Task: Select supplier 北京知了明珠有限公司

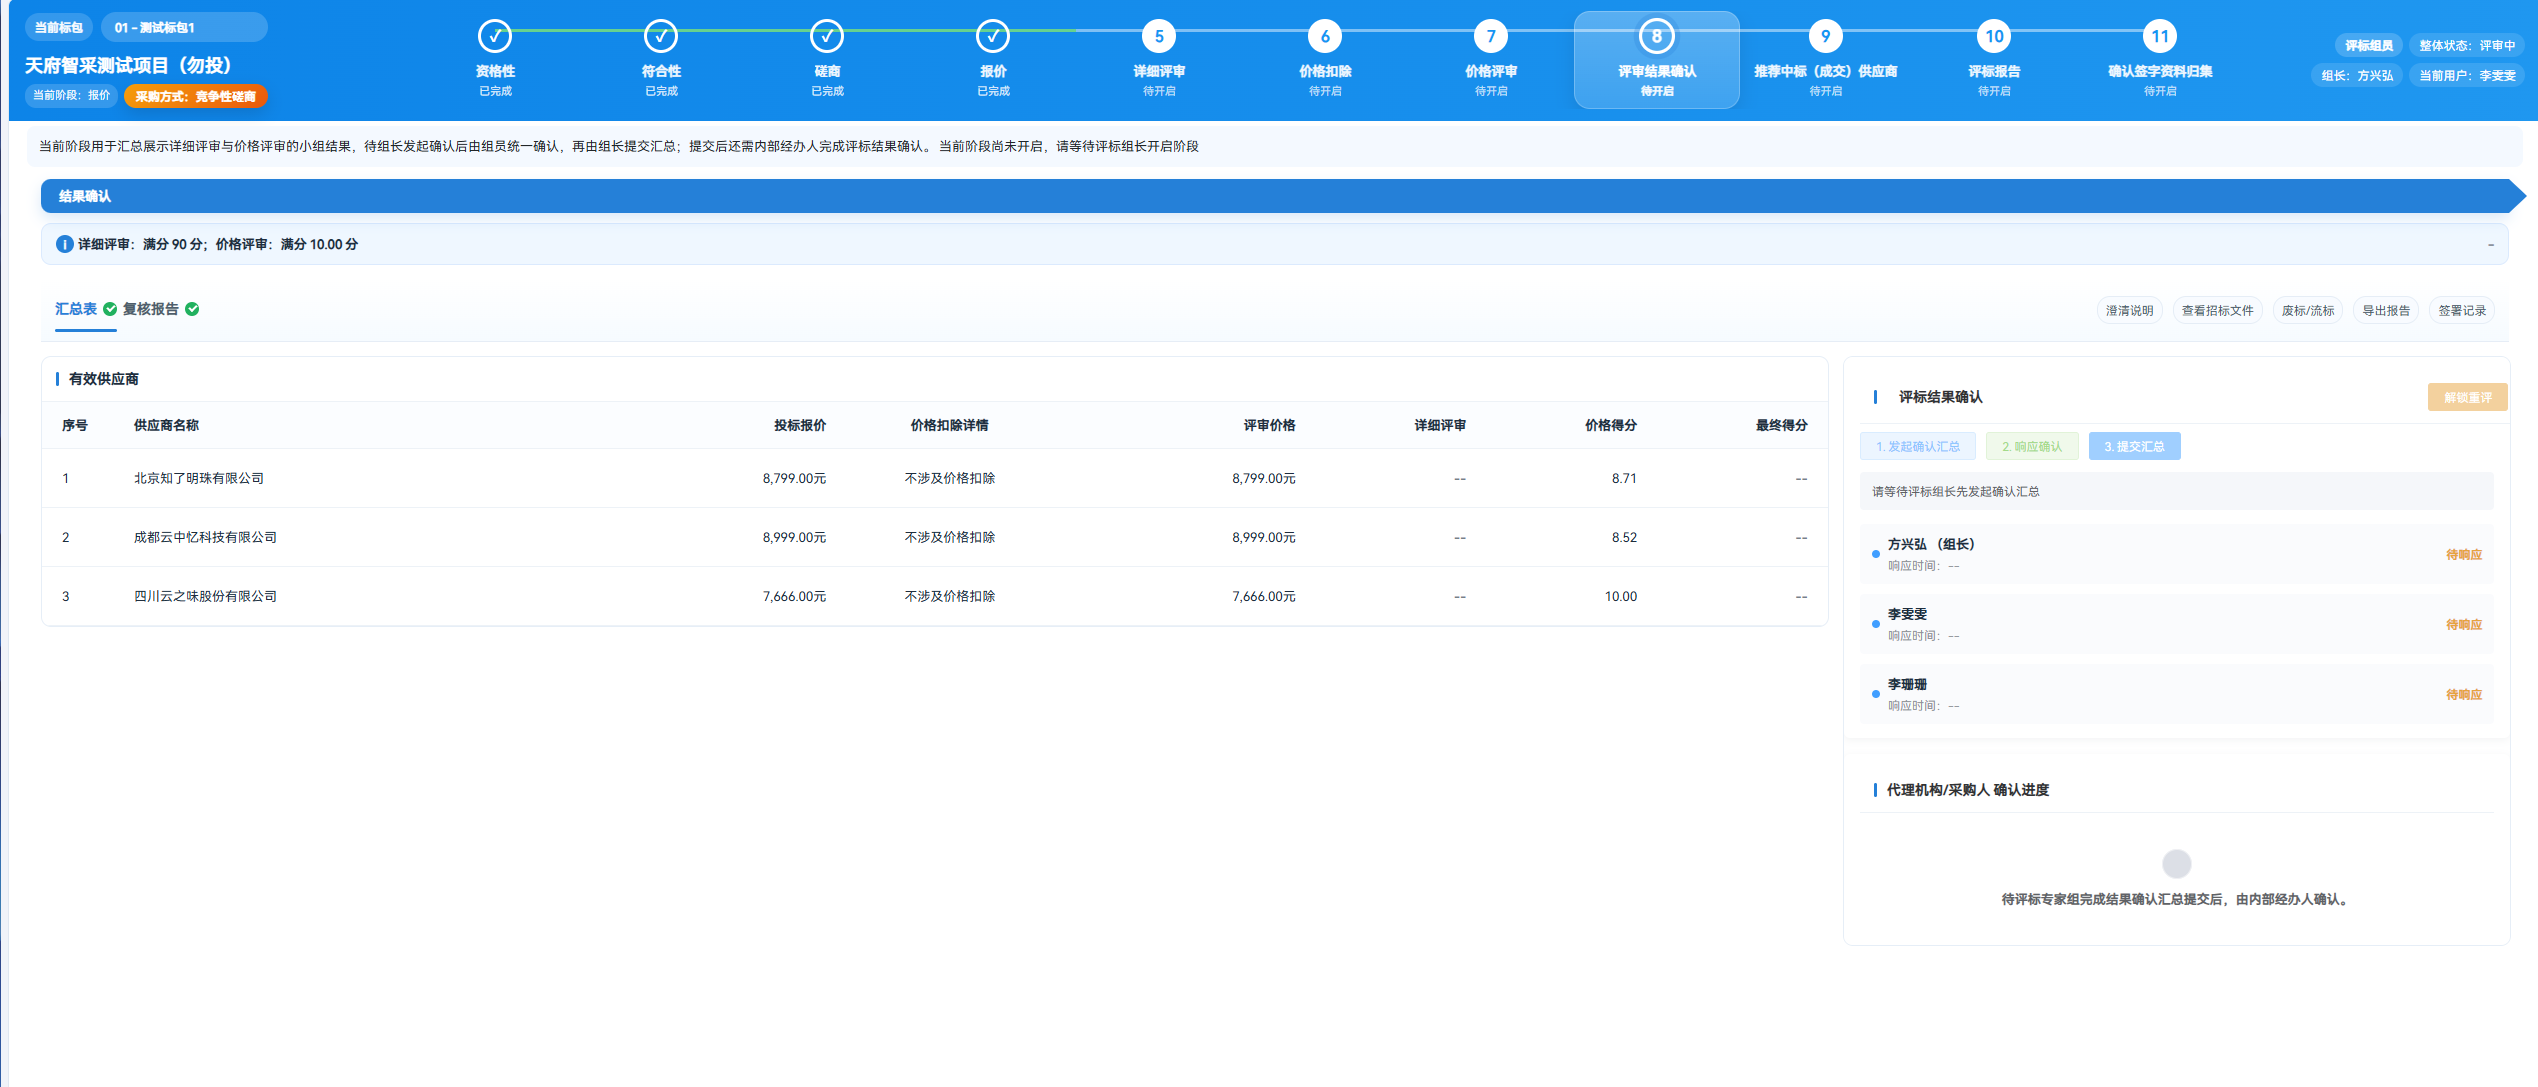Action: tap(199, 478)
